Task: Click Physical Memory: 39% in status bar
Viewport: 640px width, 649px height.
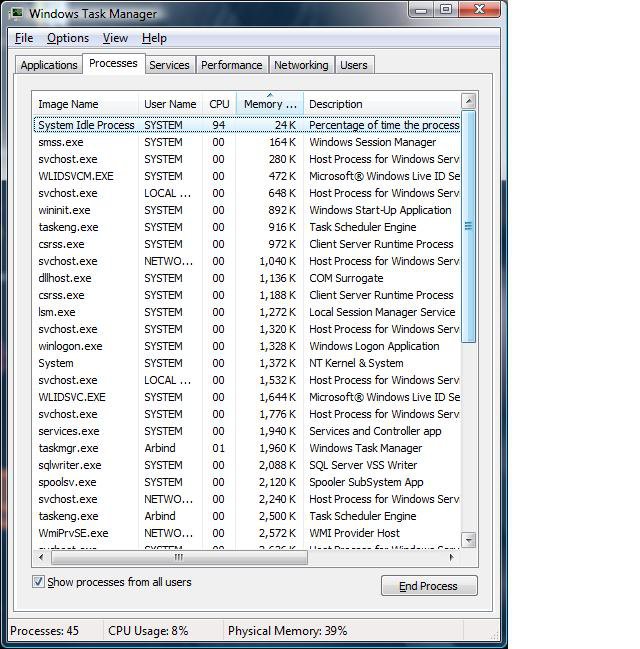Action: 287,630
